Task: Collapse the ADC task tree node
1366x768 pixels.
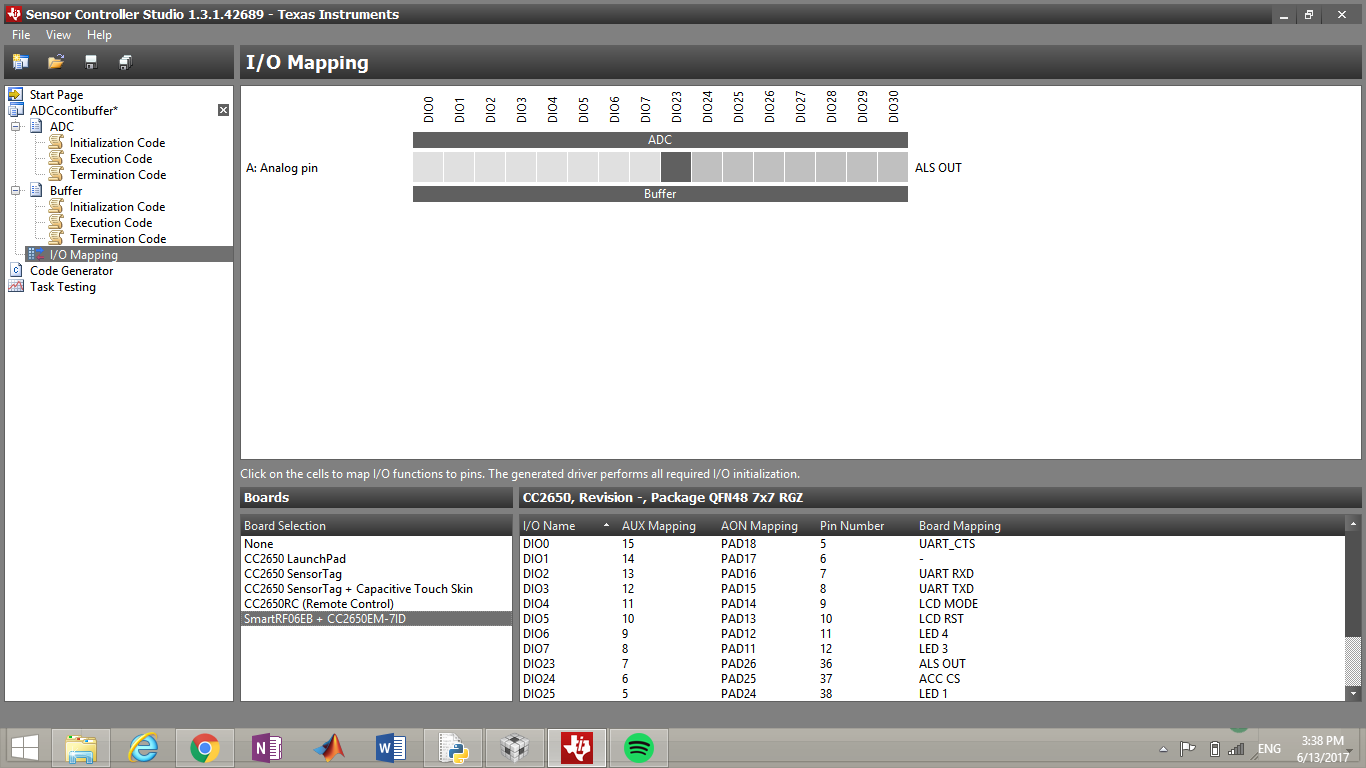Action: coord(16,127)
